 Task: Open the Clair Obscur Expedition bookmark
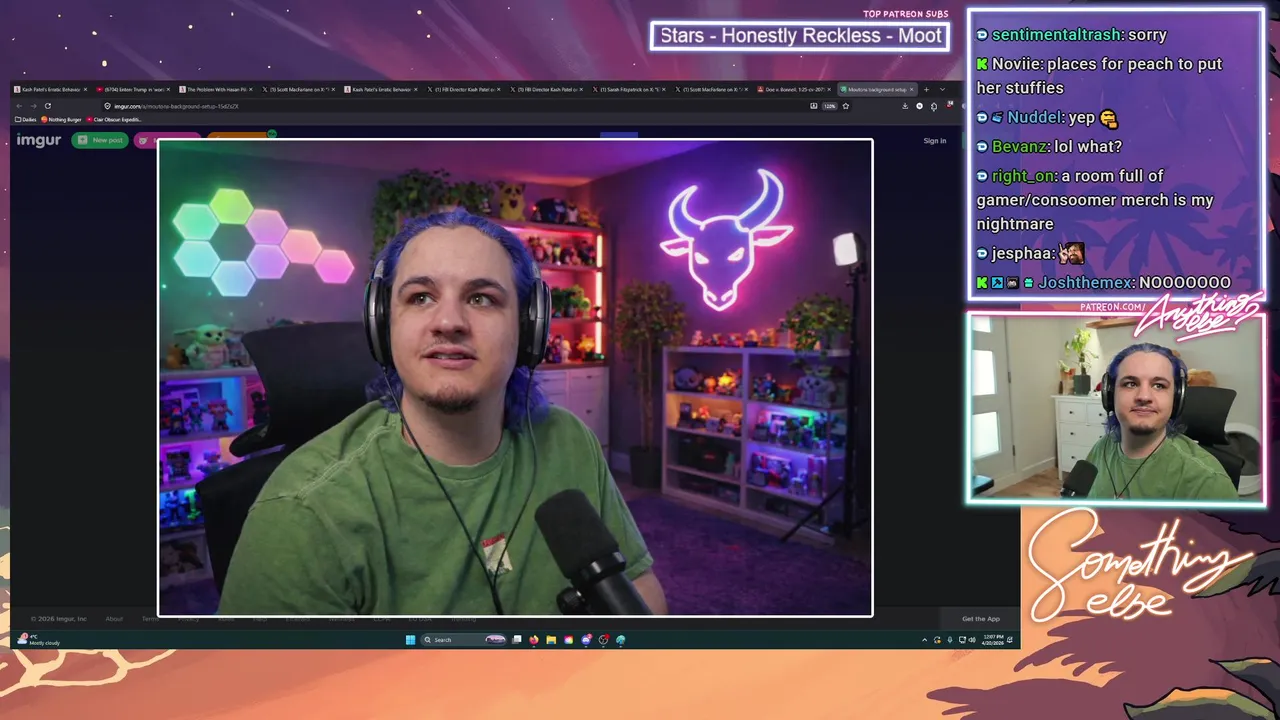click(112, 119)
